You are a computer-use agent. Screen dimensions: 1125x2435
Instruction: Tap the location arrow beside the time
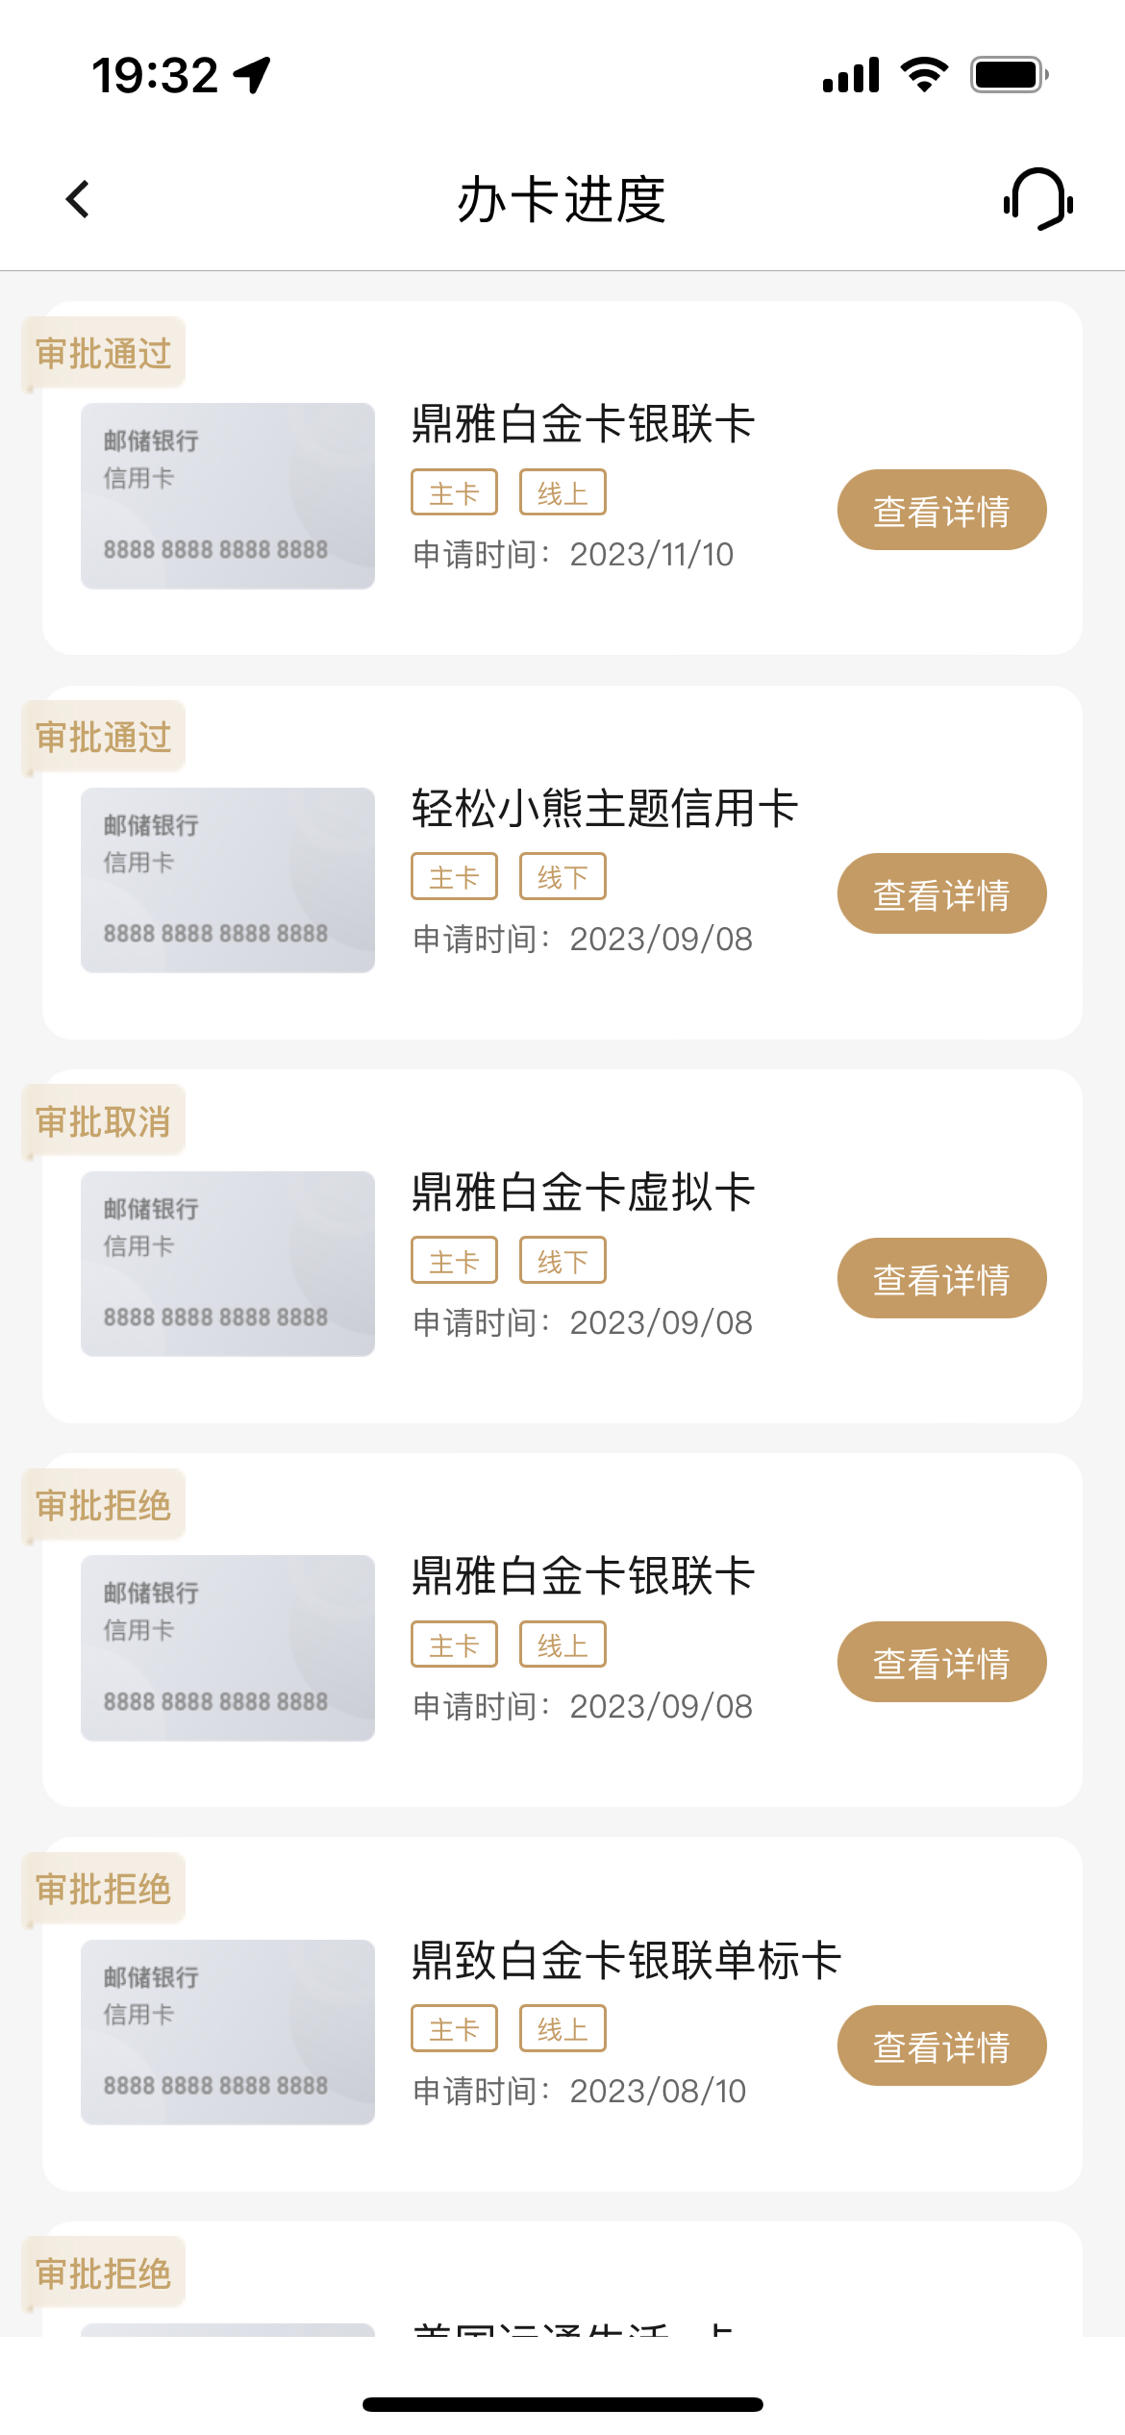252,75
